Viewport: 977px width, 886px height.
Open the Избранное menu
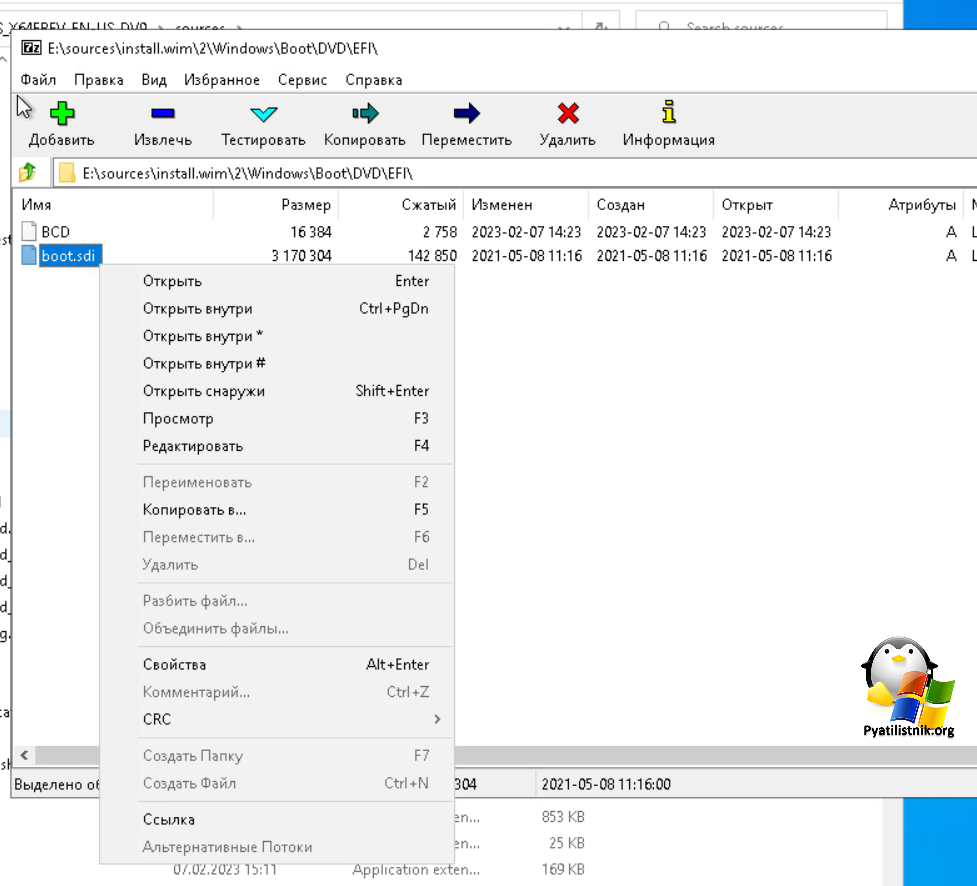coord(222,80)
